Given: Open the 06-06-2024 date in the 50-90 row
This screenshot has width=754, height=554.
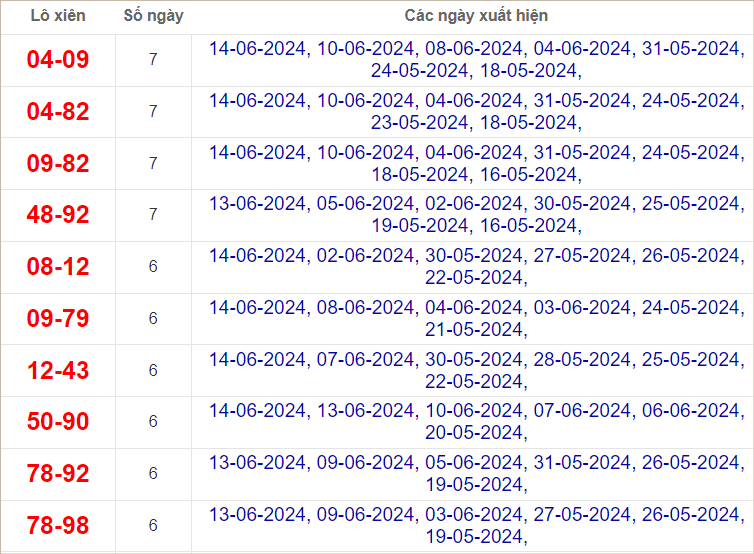Looking at the screenshot, I should tap(690, 410).
